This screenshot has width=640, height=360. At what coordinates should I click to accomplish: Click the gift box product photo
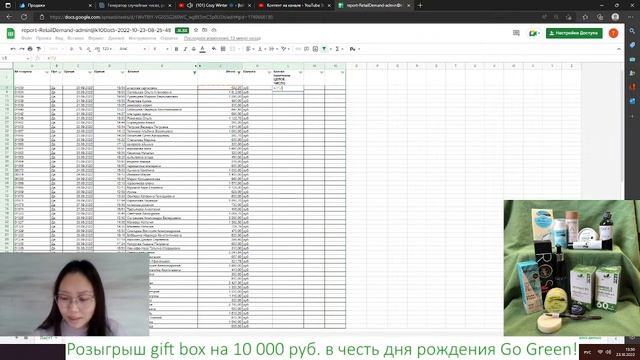click(572, 268)
